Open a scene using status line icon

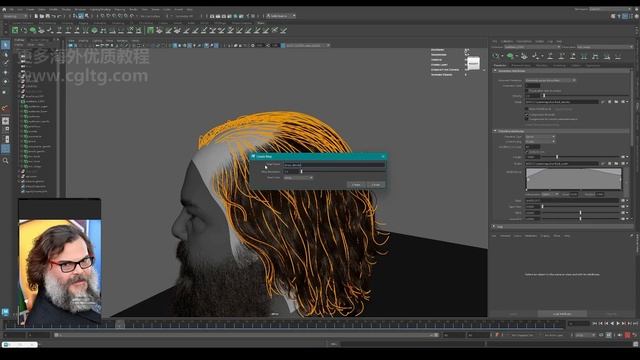(42, 16)
